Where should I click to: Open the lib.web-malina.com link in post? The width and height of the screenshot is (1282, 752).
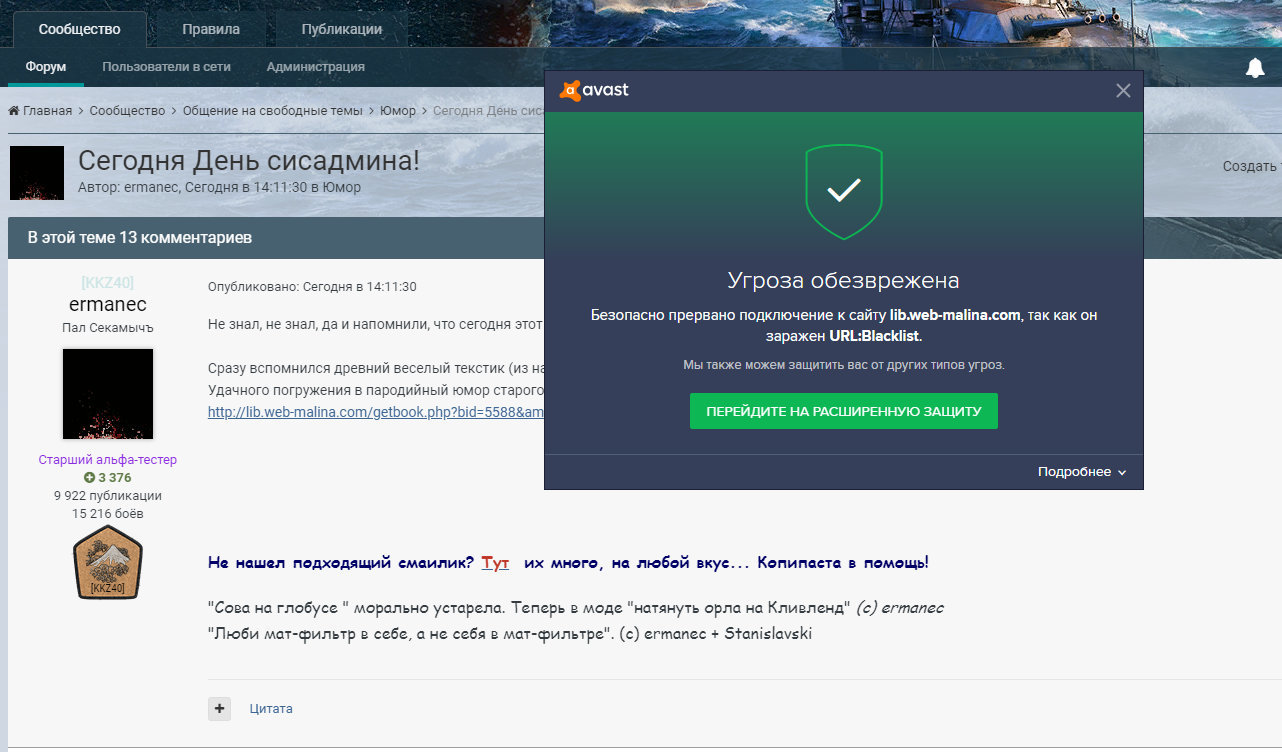(376, 412)
